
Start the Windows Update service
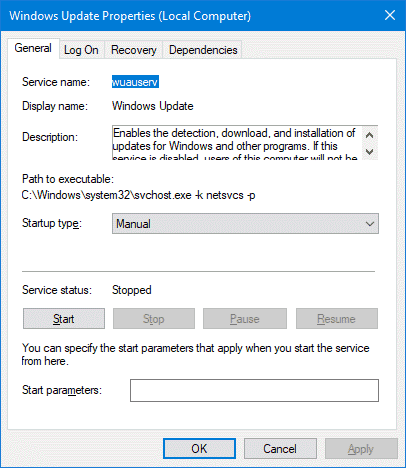(x=64, y=319)
